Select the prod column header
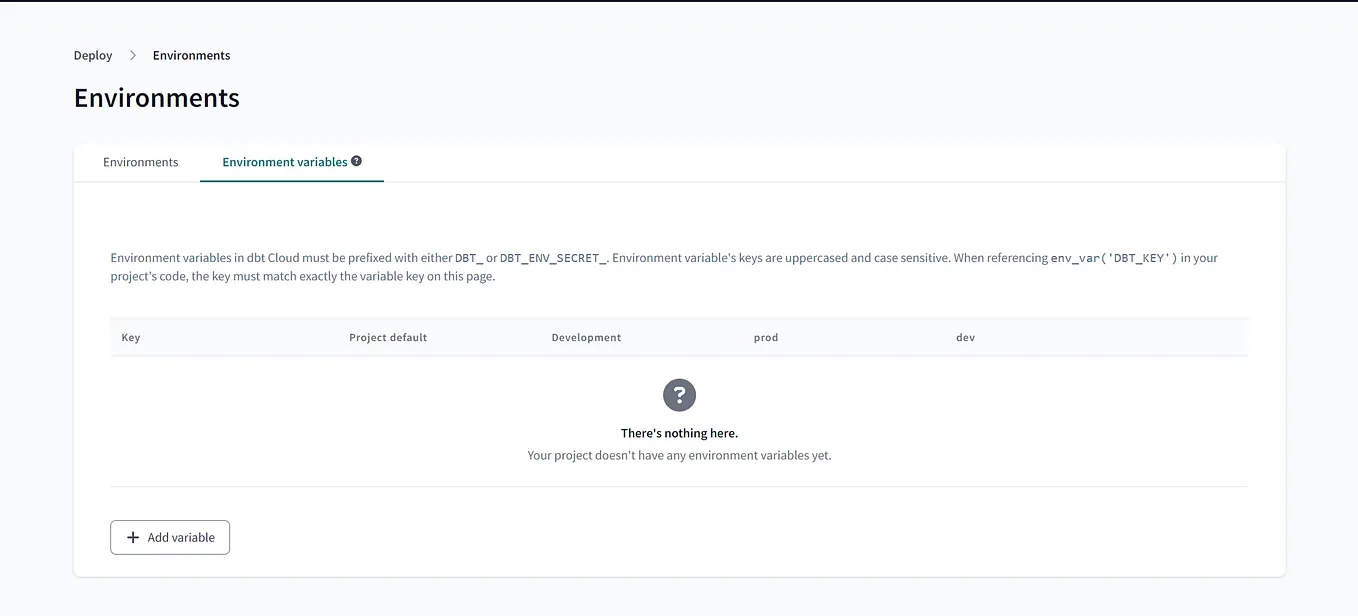 pyautogui.click(x=766, y=337)
